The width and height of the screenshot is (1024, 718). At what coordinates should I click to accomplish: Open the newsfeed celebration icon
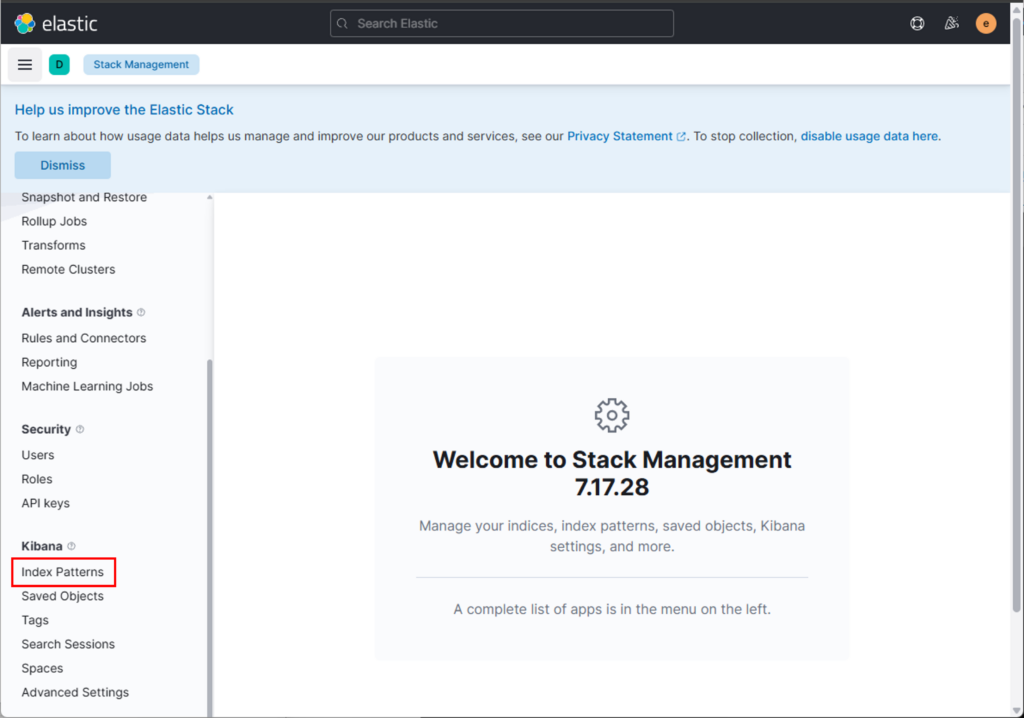tap(952, 24)
